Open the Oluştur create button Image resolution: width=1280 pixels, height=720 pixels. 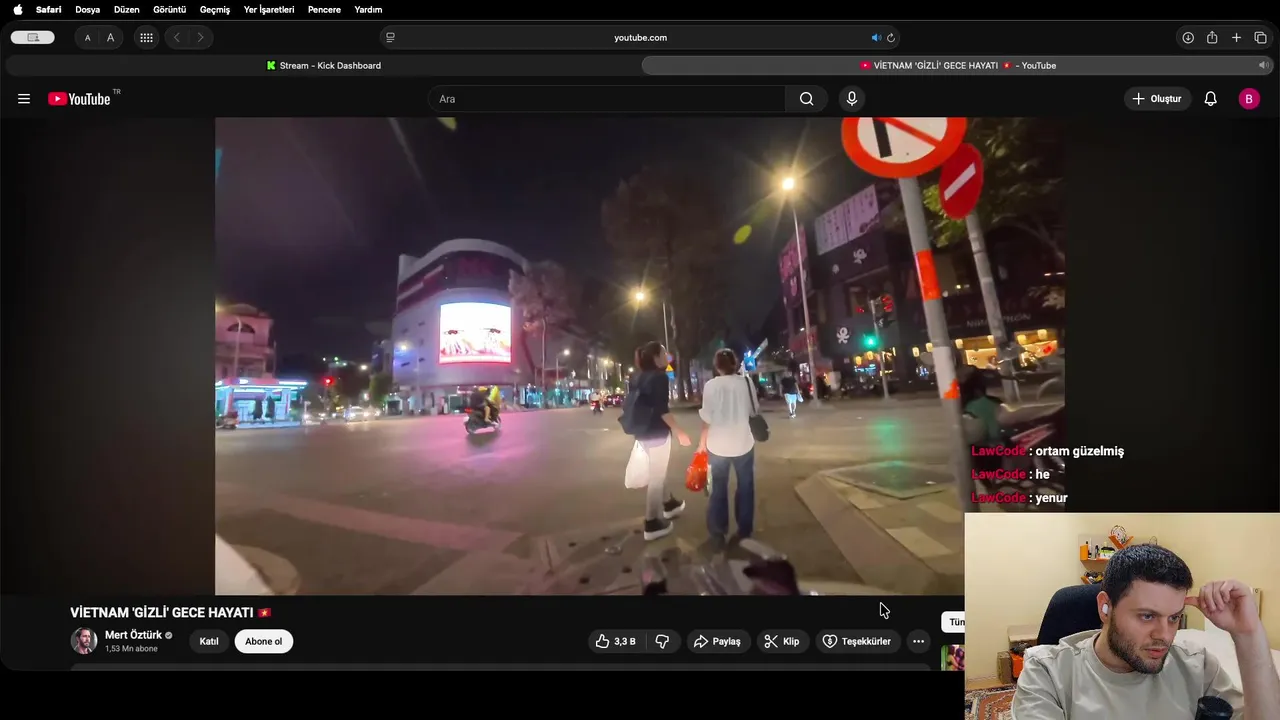(1158, 99)
